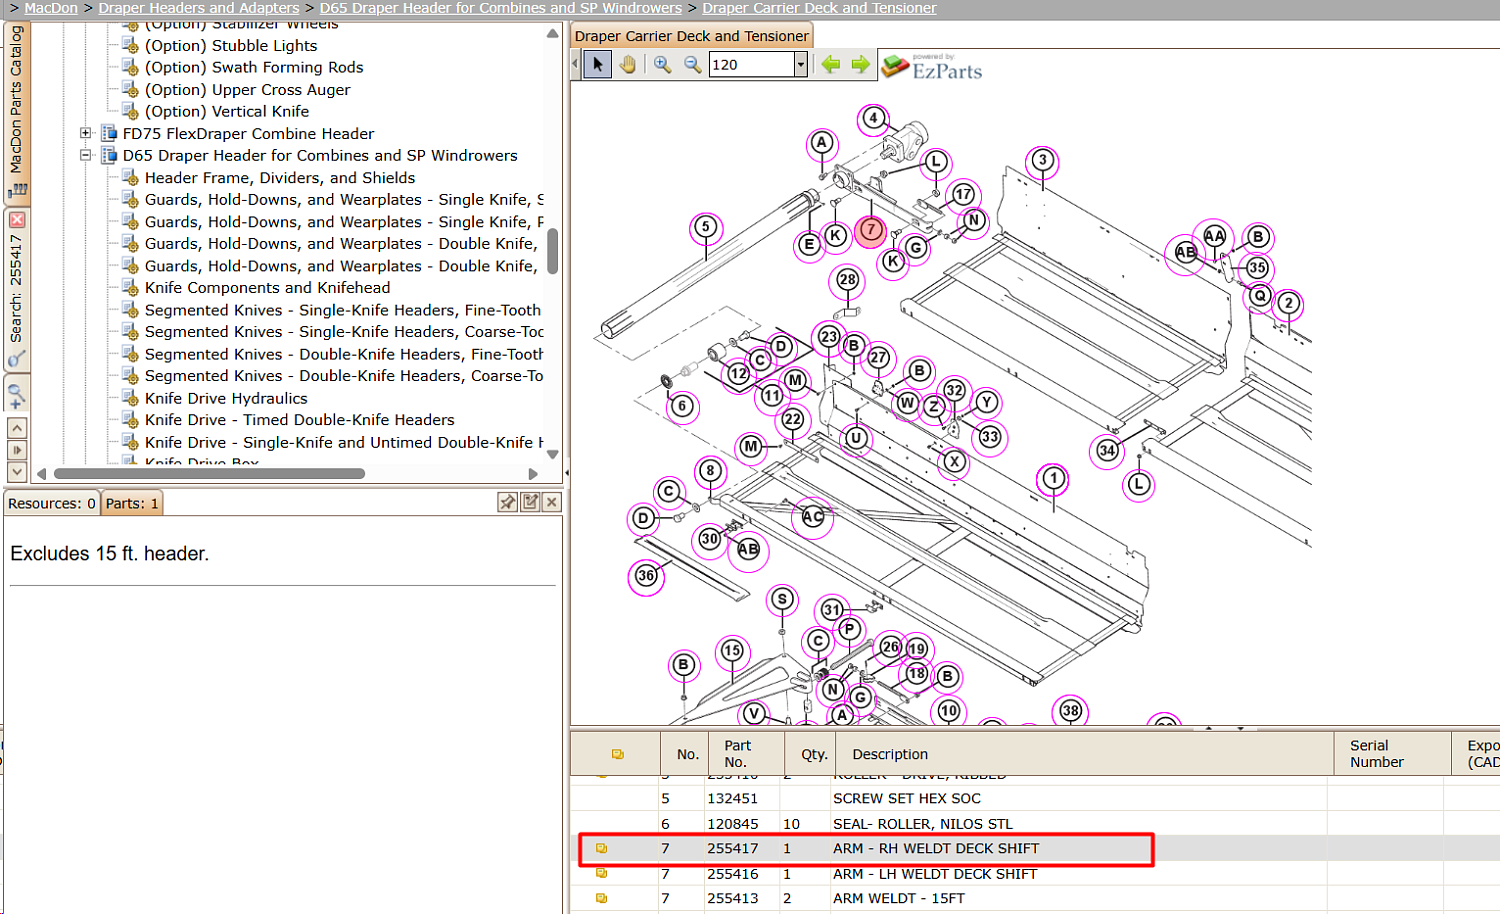Follow the MacDon breadcrumb link

click(x=51, y=8)
